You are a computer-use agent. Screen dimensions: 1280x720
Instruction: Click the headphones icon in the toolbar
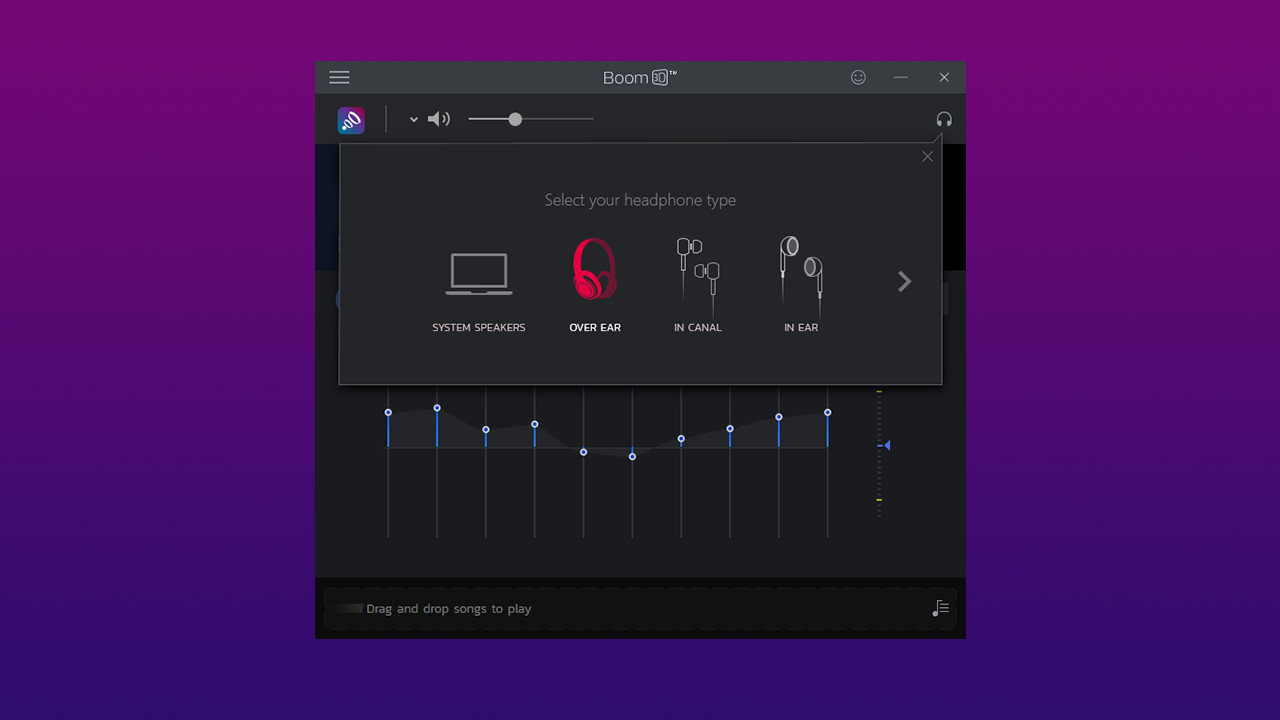click(x=943, y=119)
